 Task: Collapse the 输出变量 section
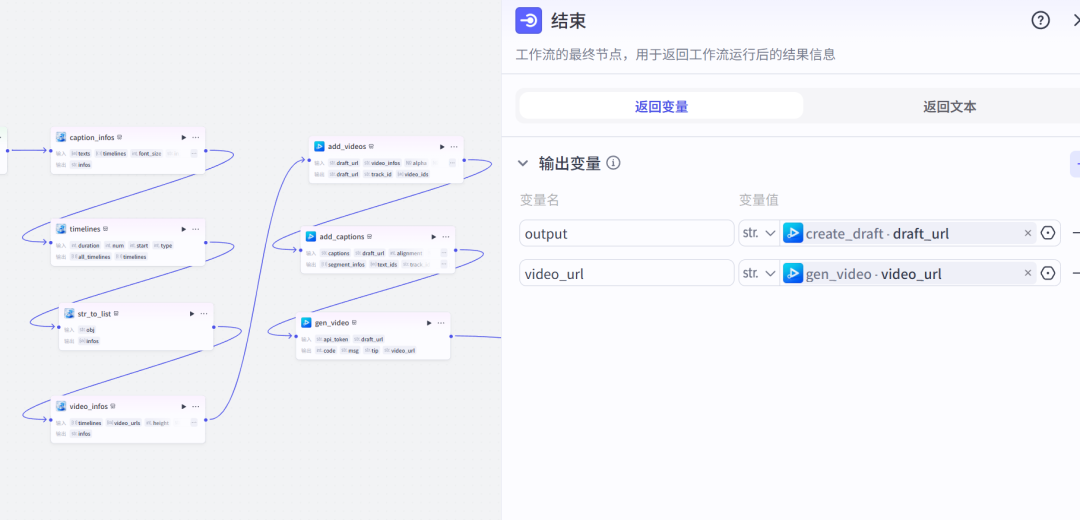click(523, 163)
